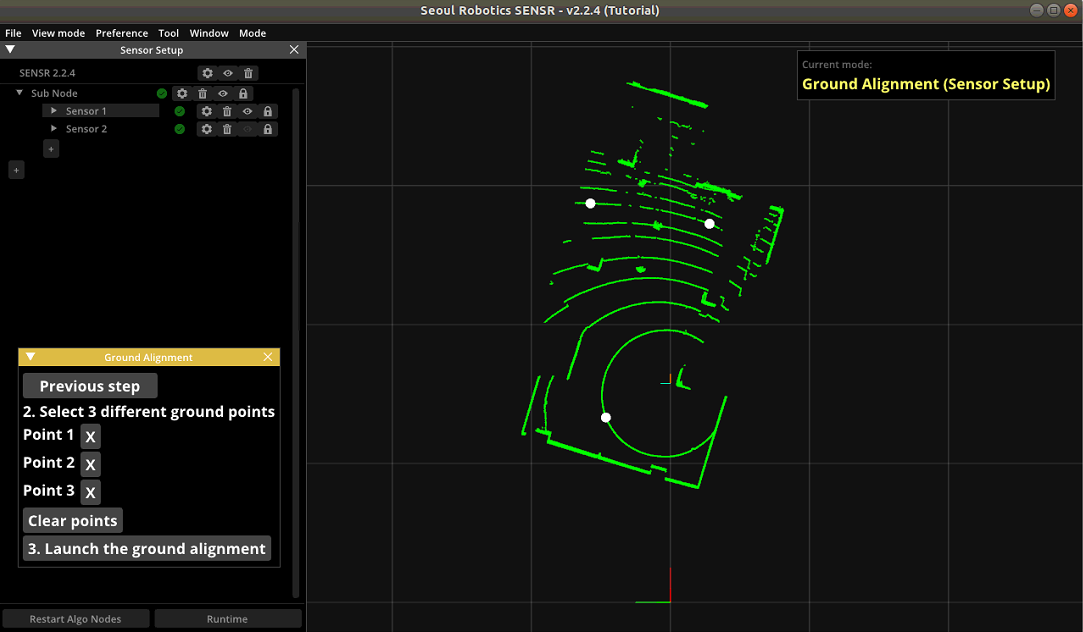Screen dimensions: 1083x632
Task: Collapse the Sub Node tree
Action: [x=18, y=93]
